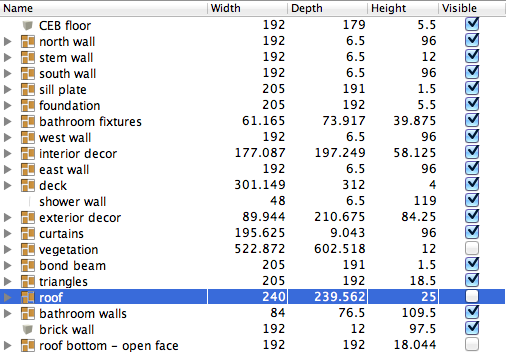
Task: Hide the deck via its checkbox
Action: (x=472, y=184)
